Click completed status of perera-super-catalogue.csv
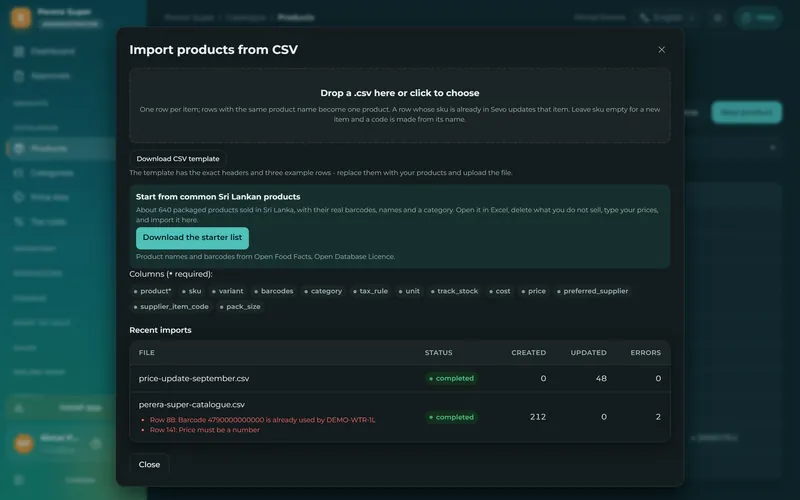Image resolution: width=800 pixels, height=500 pixels. 452,417
